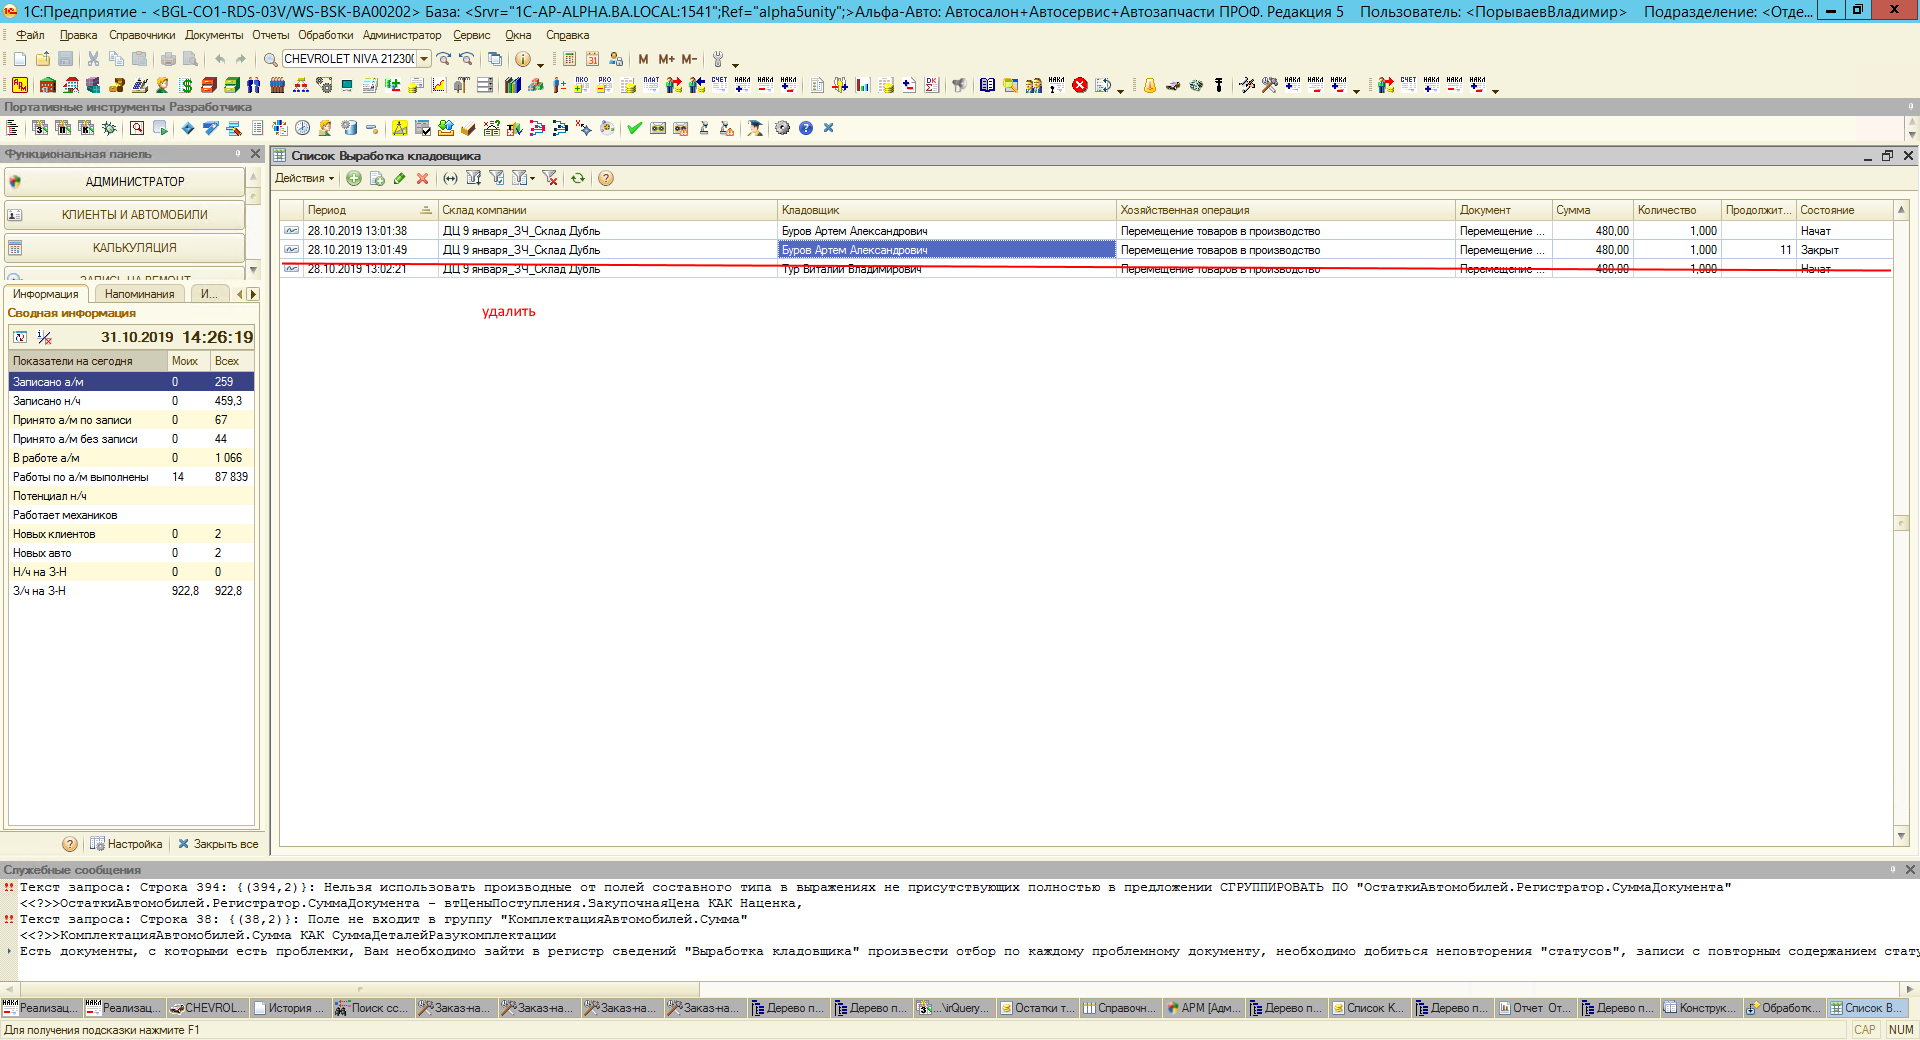This screenshot has height=1040, width=1920.
Task: Open the Отчеты menu
Action: [x=270, y=35]
